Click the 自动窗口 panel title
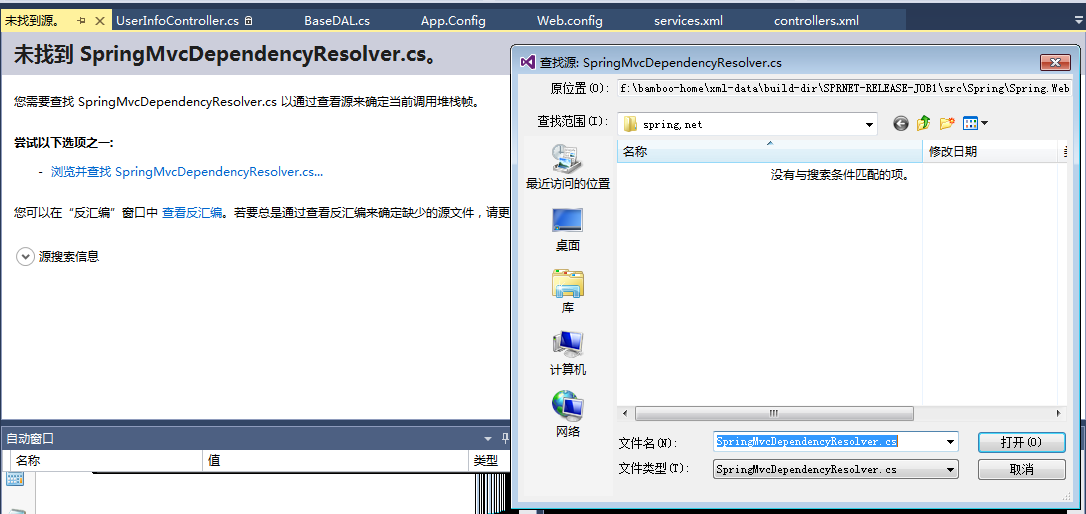Screen dimensions: 1086x514 [x=30, y=438]
